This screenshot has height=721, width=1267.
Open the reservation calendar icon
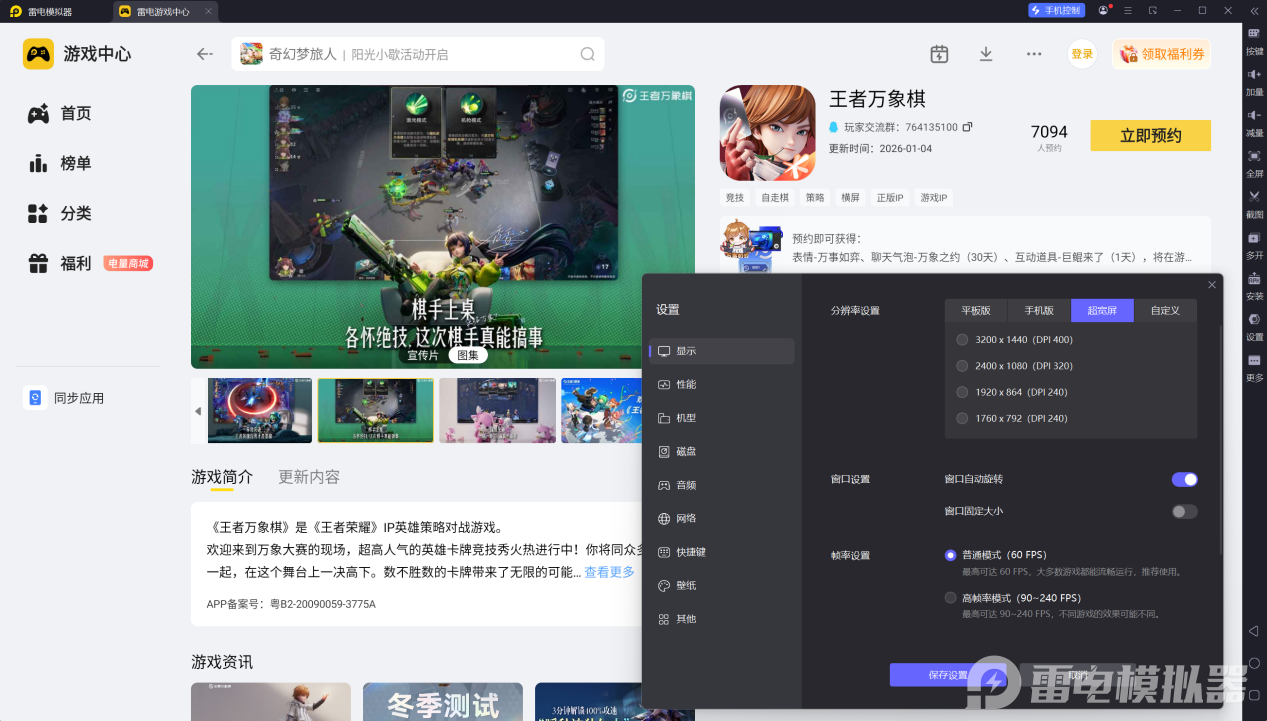[x=939, y=54]
